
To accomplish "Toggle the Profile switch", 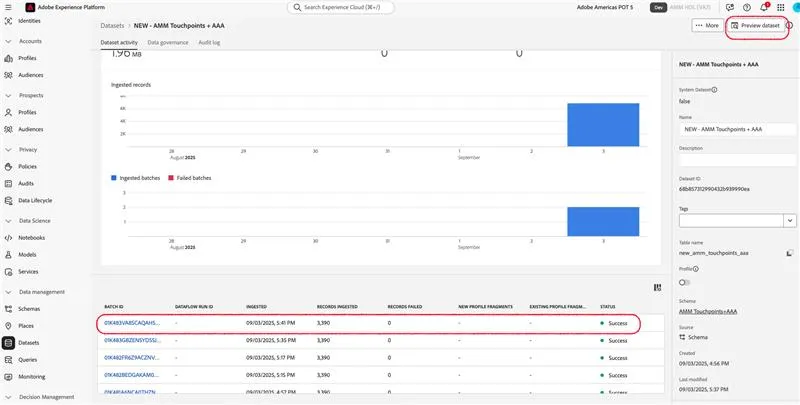I will pyautogui.click(x=685, y=282).
